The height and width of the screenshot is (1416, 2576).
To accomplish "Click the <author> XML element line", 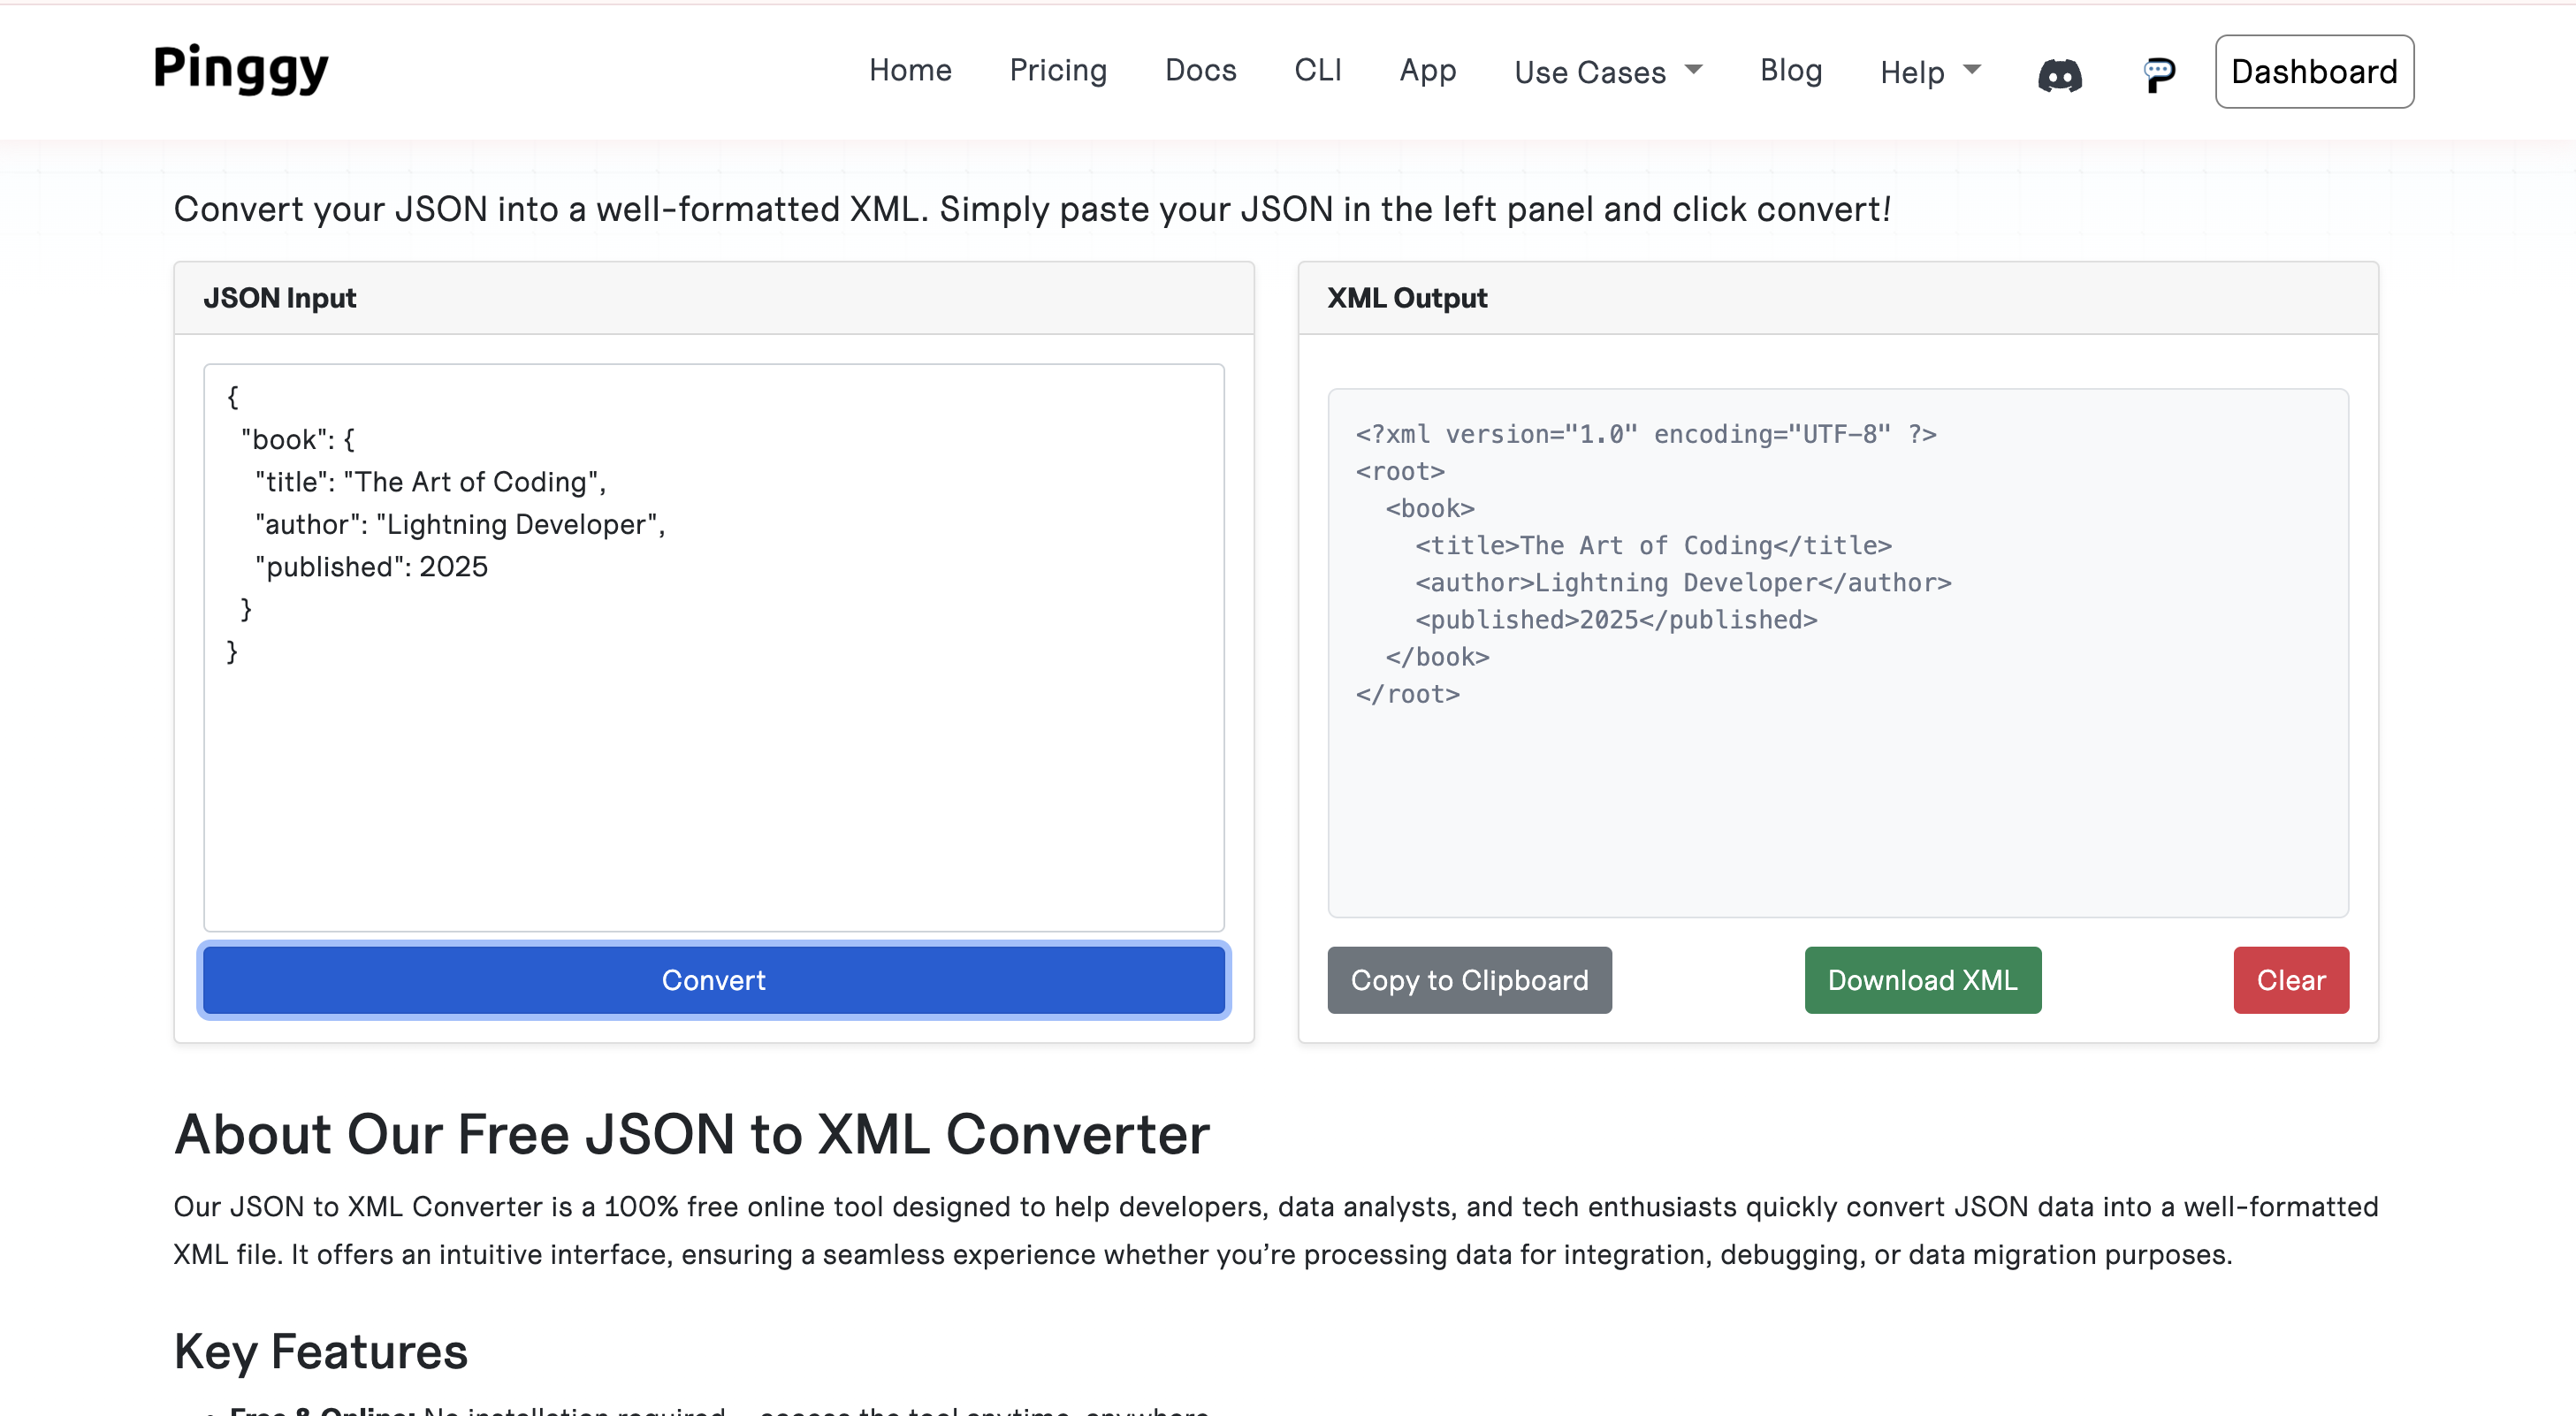I will 1683,582.
